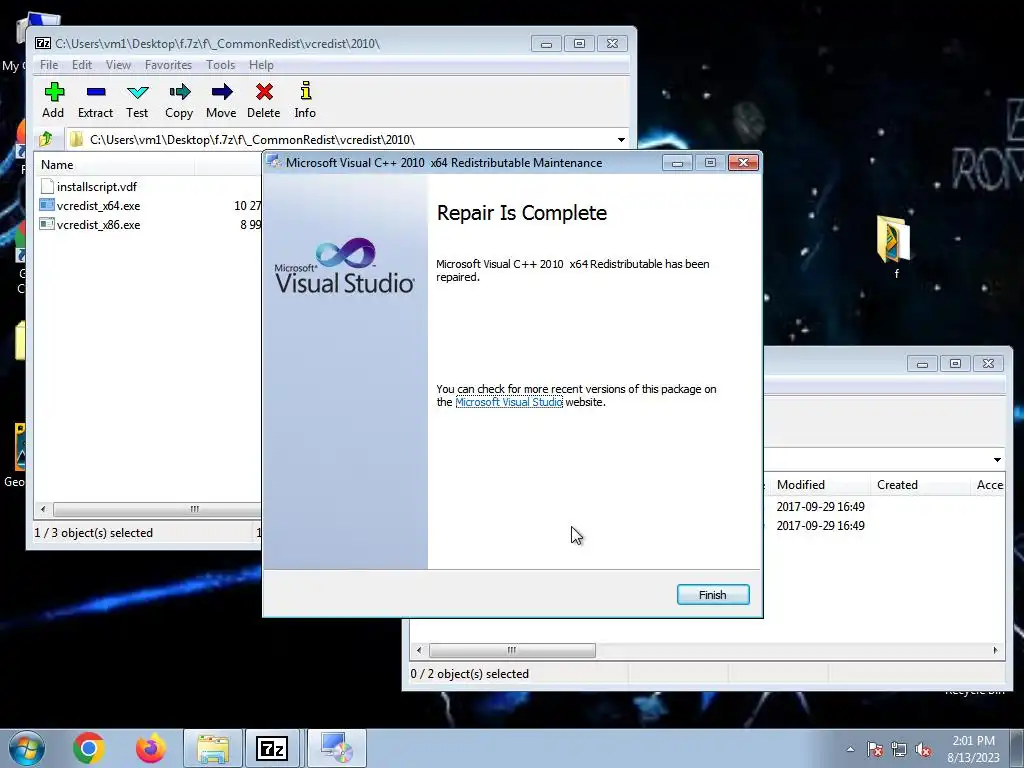Minimize the rear 7-Zip window
Viewport: 1024px width, 768px height.
point(922,364)
